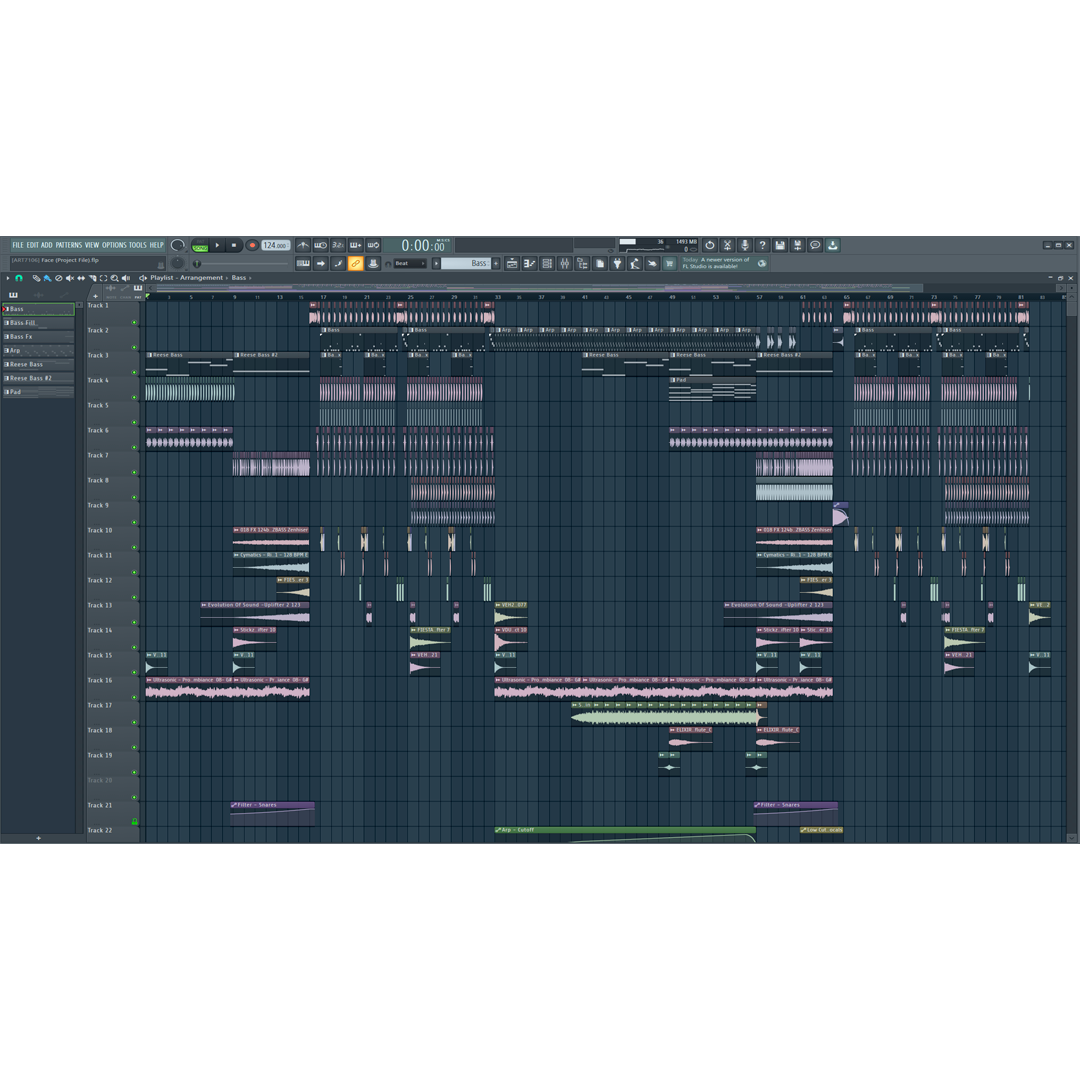Open the OPTIONS menu
The image size is (1080, 1080).
coord(114,245)
